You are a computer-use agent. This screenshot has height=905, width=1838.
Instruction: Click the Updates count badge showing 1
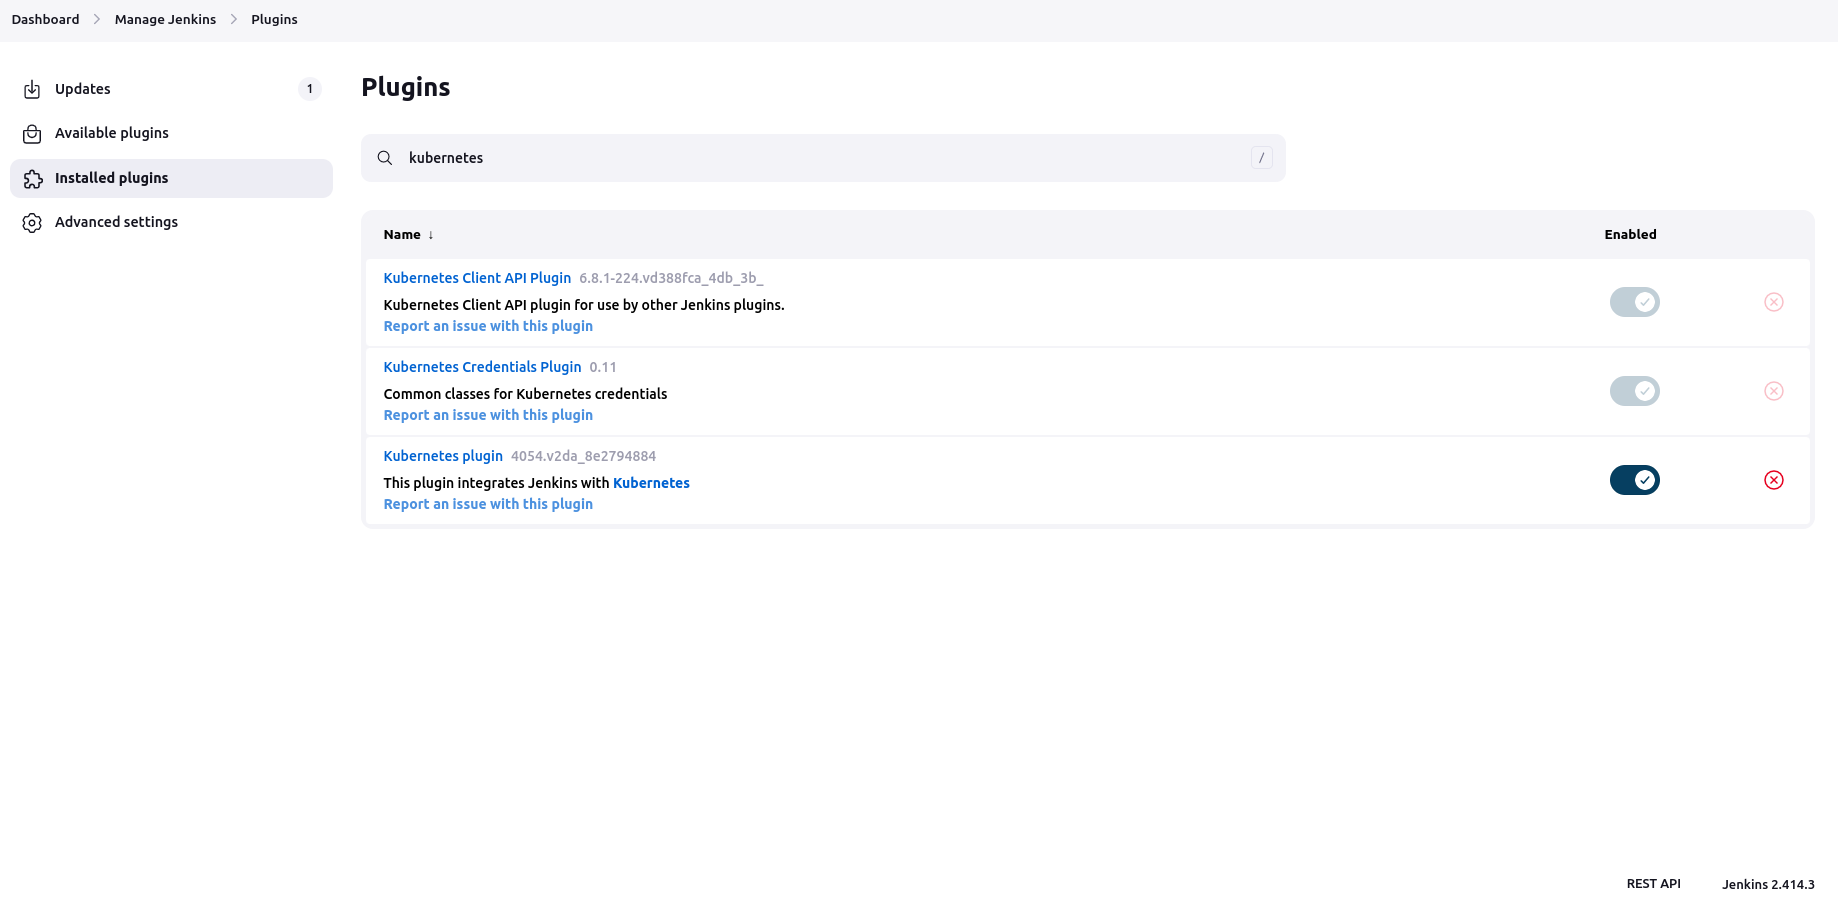coord(310,89)
